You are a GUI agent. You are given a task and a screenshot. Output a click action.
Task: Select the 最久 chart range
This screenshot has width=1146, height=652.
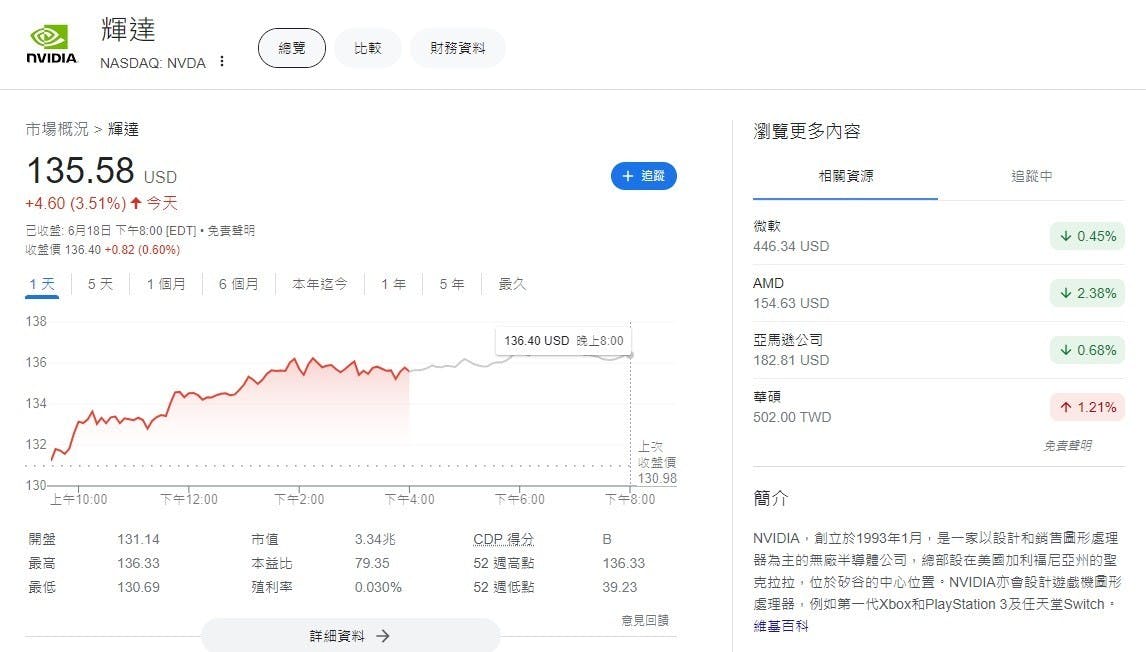point(512,284)
